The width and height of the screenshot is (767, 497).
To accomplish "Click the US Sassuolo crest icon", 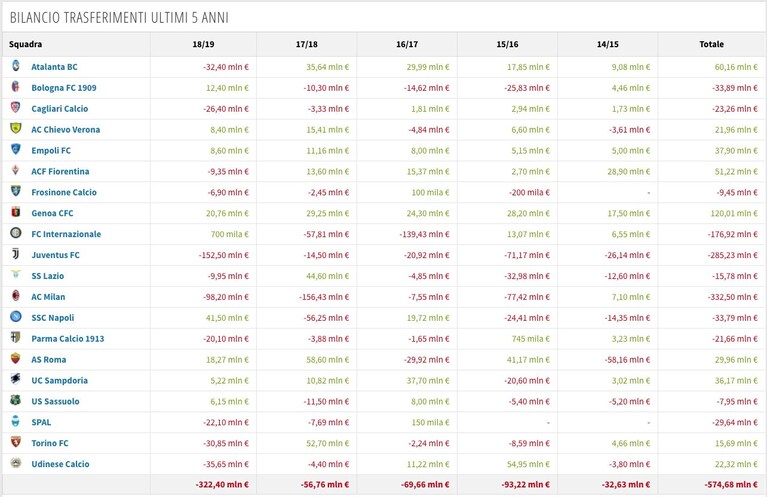I will click(x=16, y=400).
